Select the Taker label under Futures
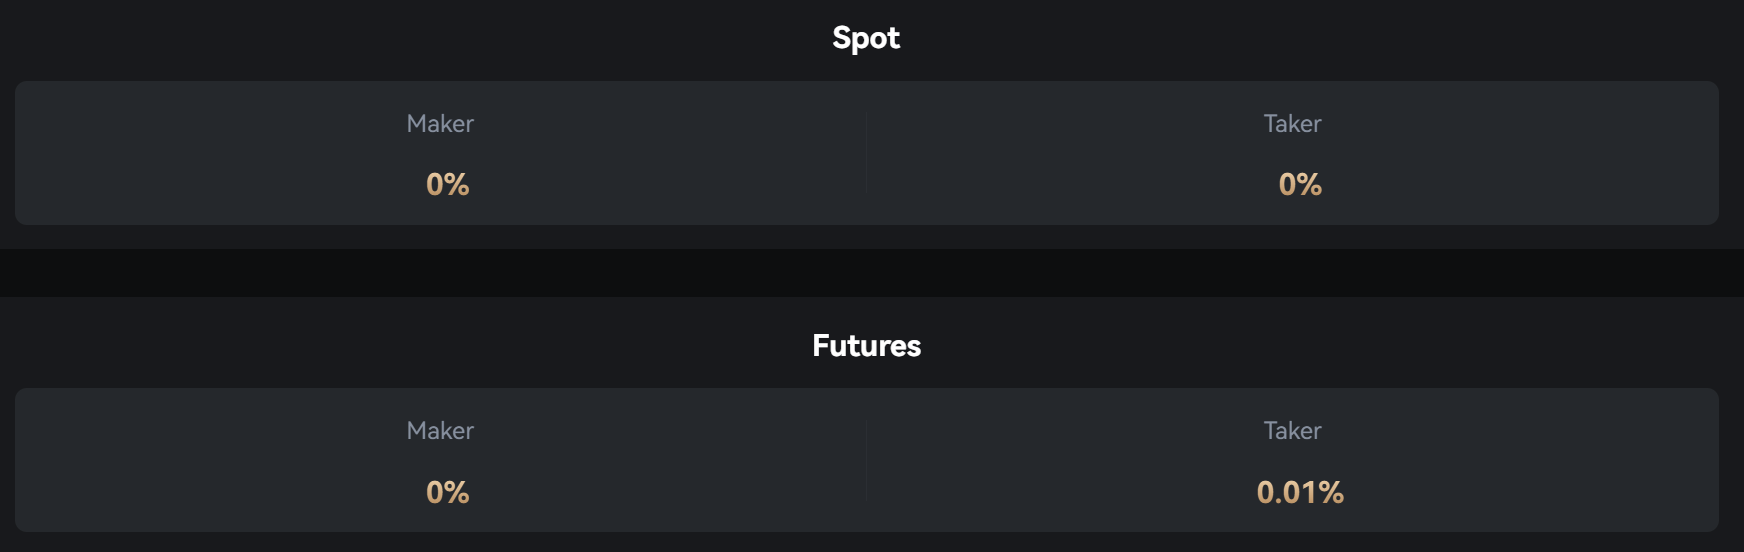 (1292, 431)
